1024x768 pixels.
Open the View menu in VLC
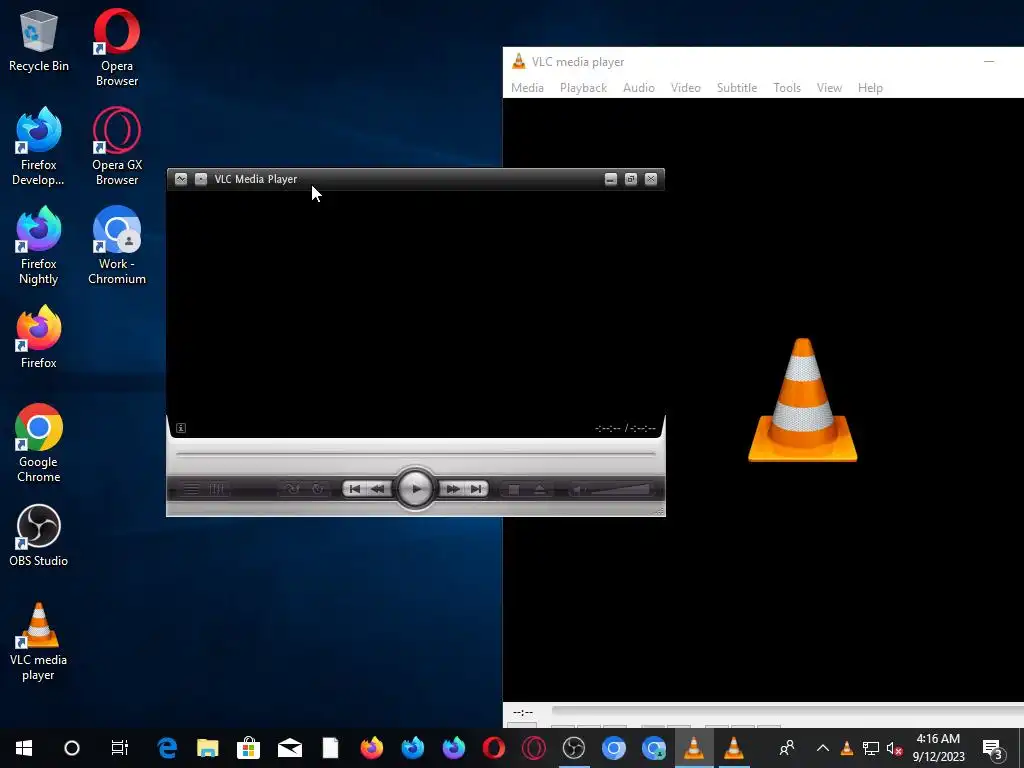click(x=829, y=88)
